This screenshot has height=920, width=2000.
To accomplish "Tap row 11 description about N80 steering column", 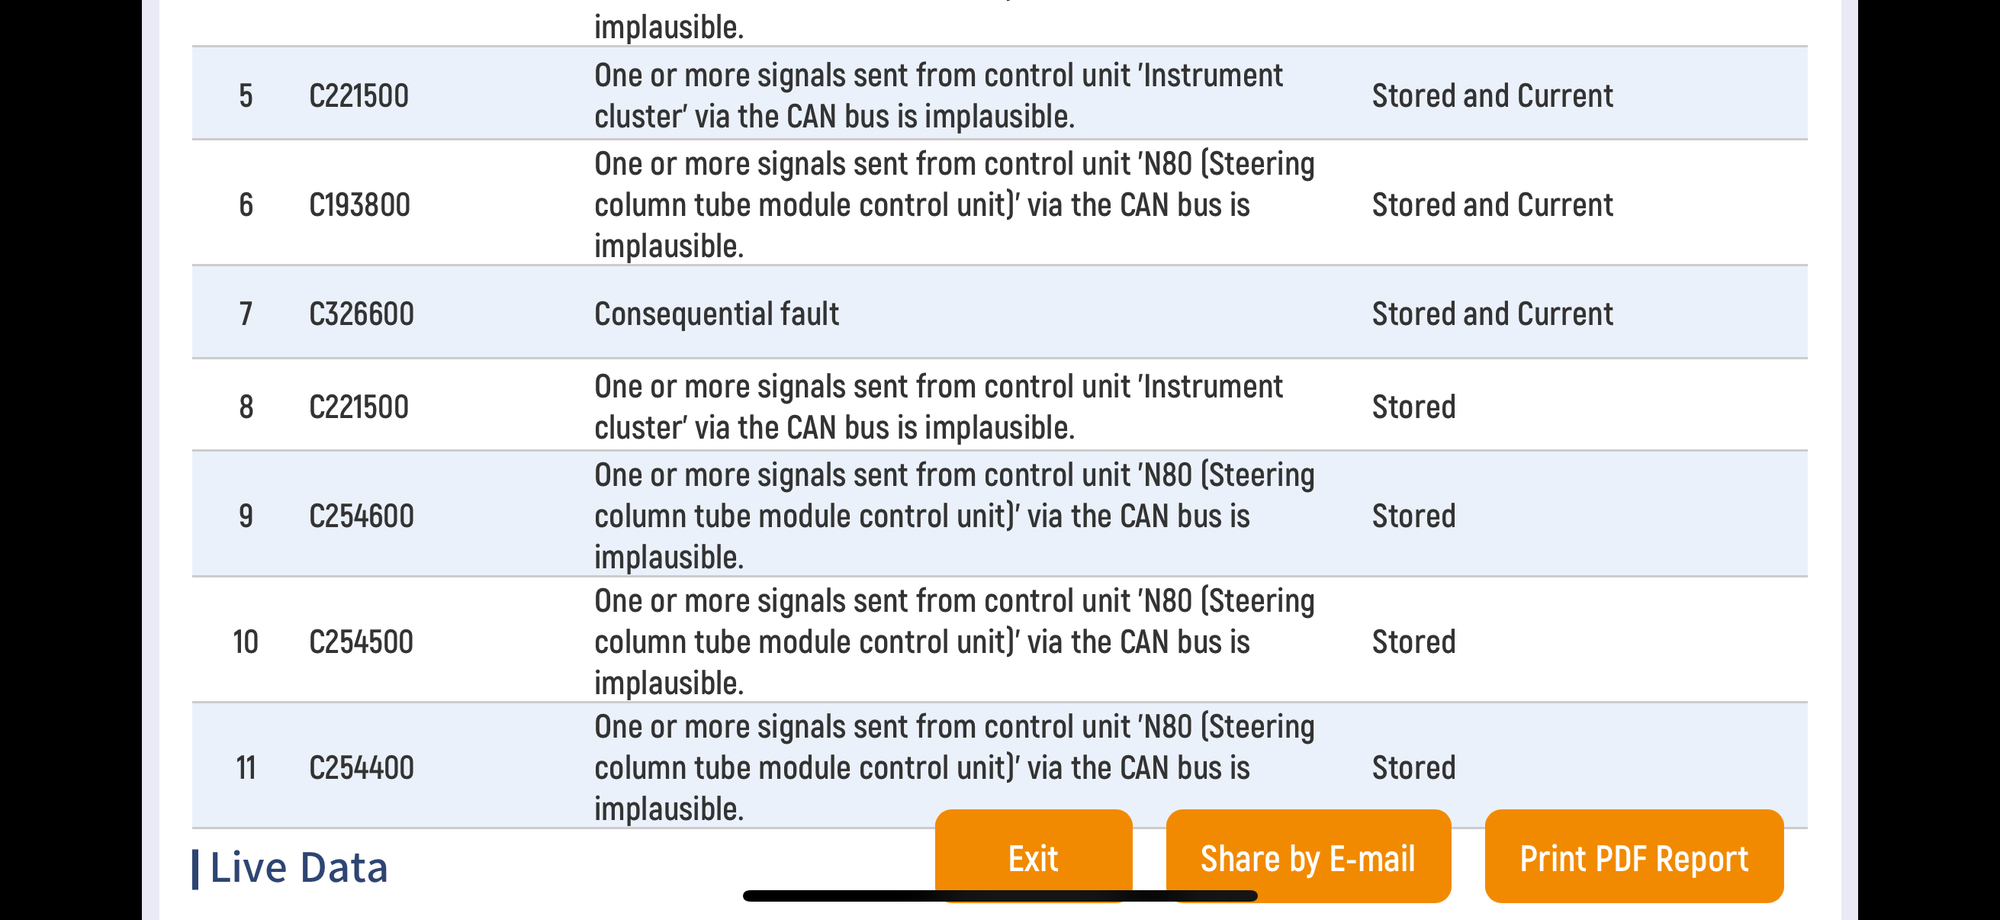I will point(954,768).
